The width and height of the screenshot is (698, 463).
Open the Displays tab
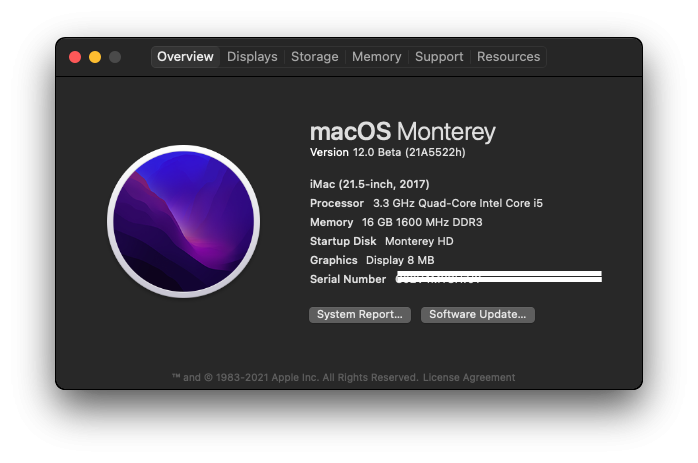(252, 57)
